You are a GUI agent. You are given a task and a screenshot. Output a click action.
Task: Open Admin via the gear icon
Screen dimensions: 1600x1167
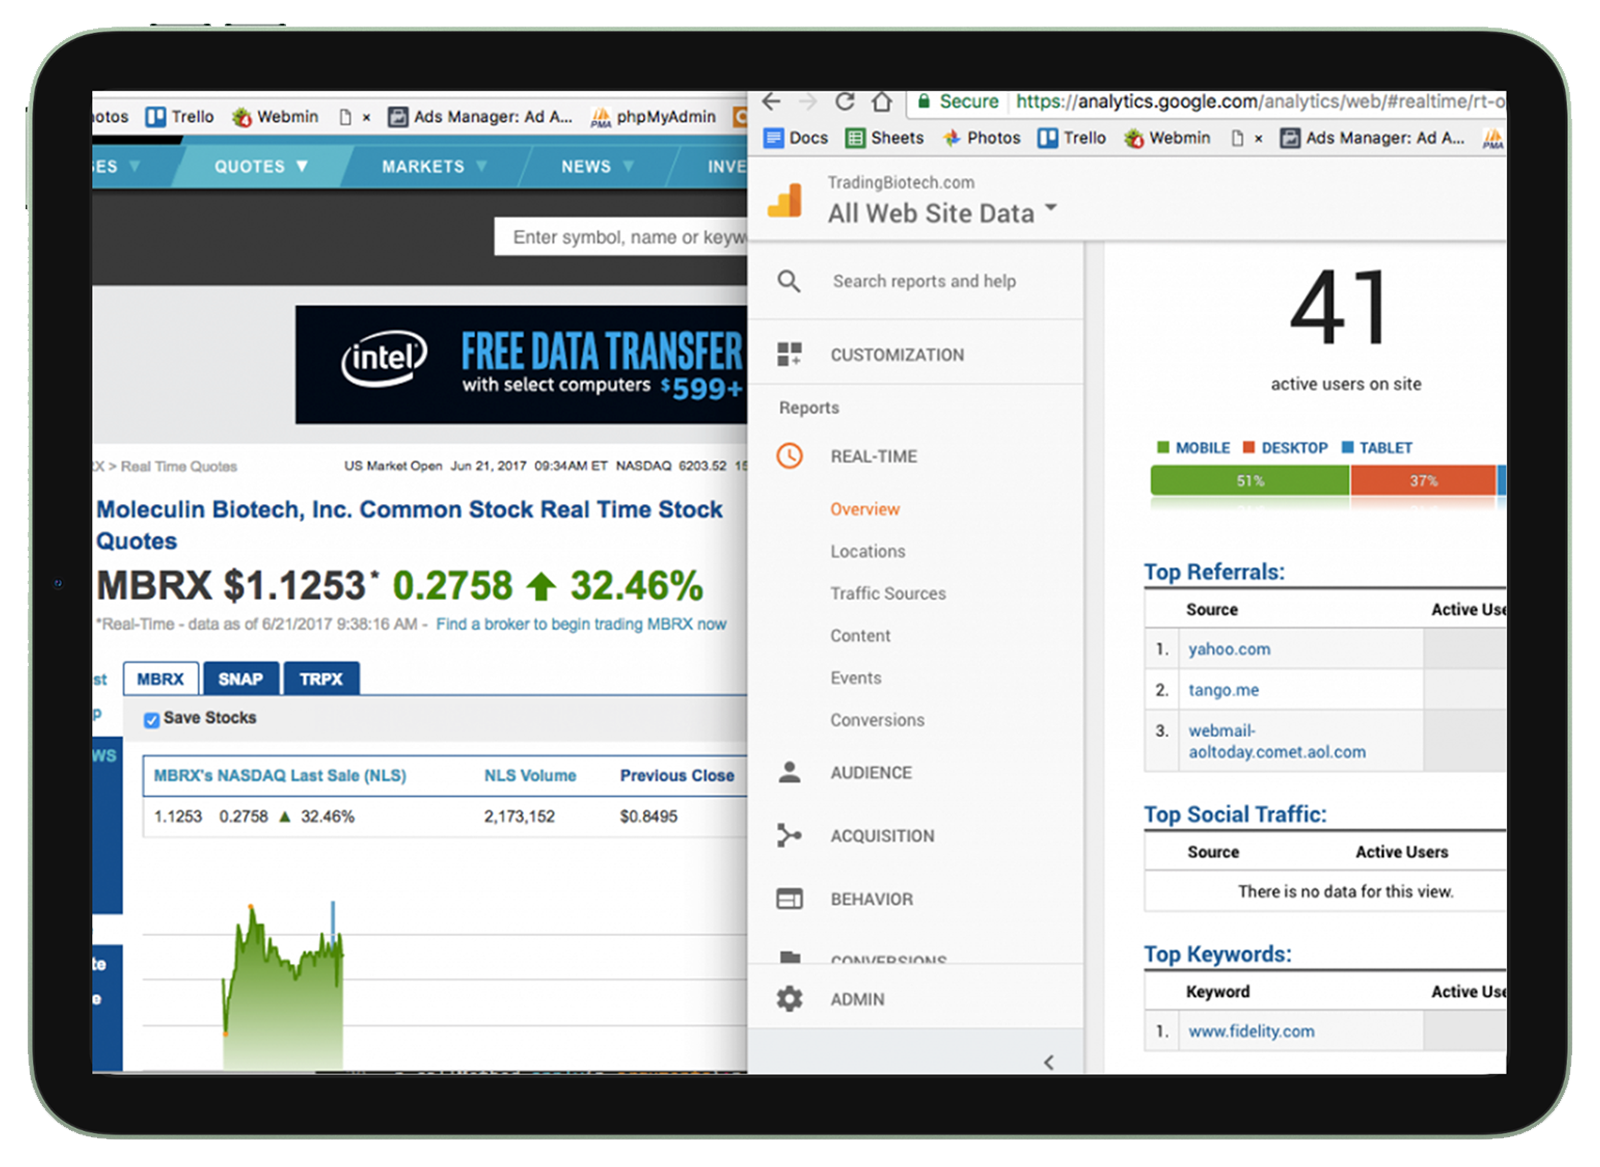pyautogui.click(x=790, y=999)
